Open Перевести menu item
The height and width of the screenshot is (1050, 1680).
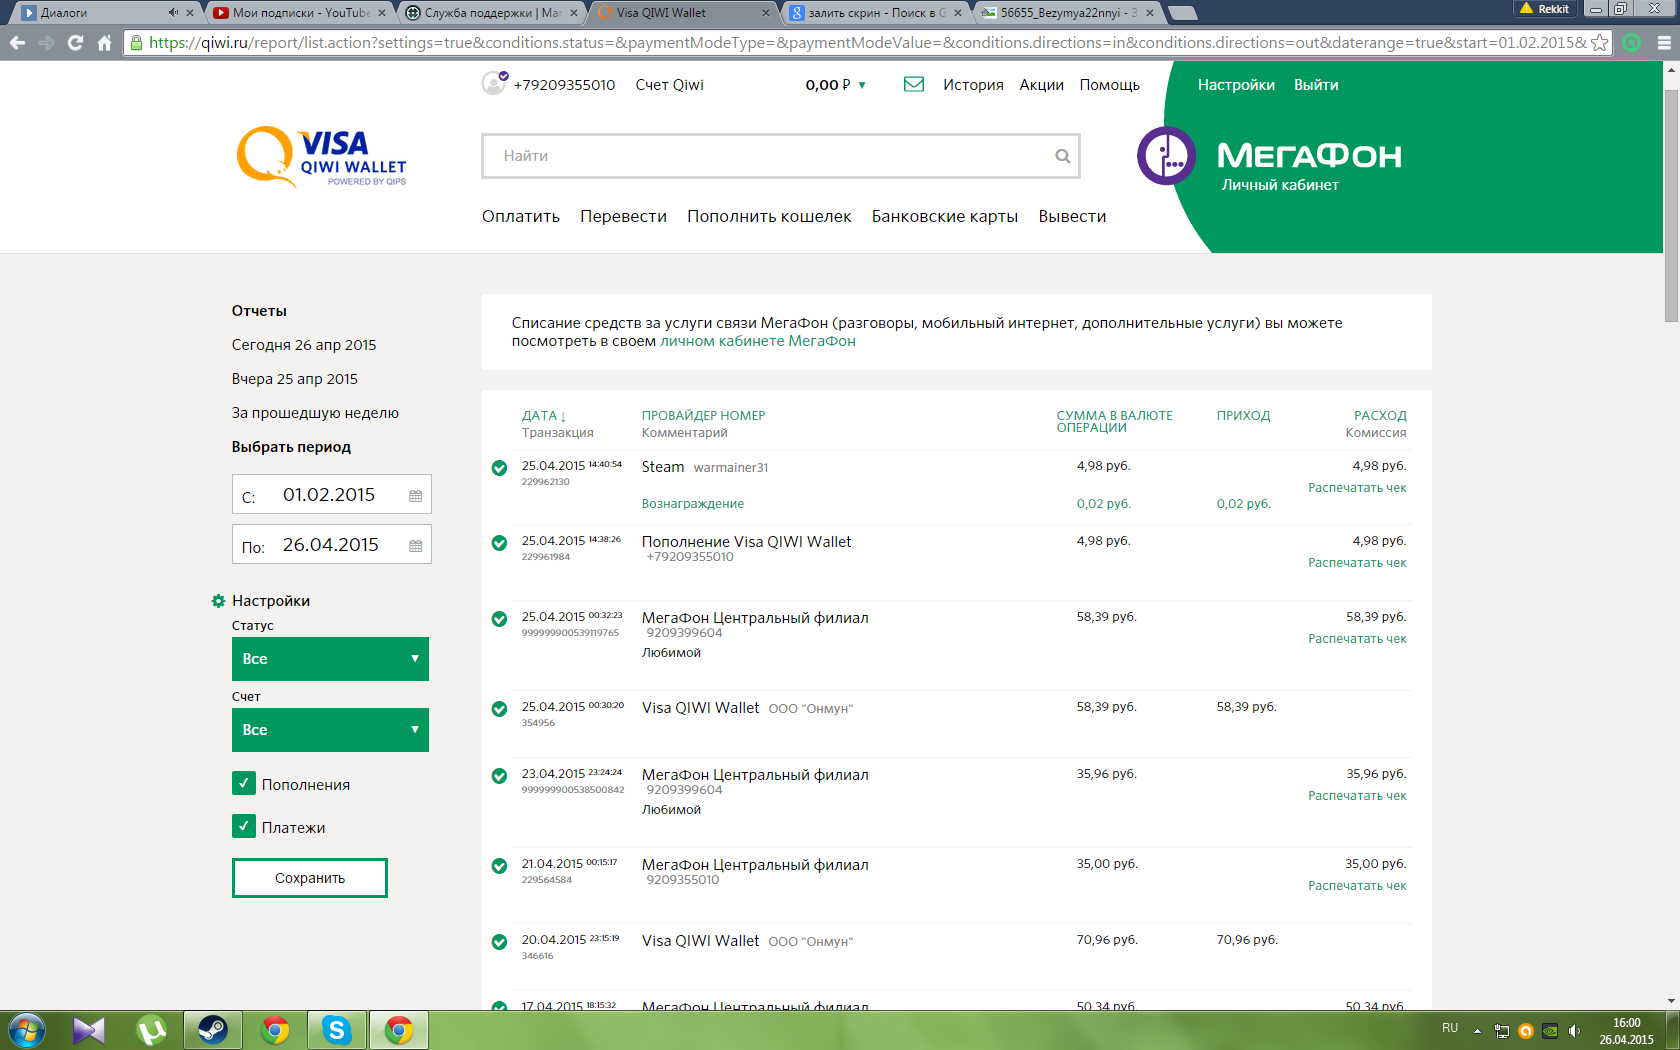623,217
